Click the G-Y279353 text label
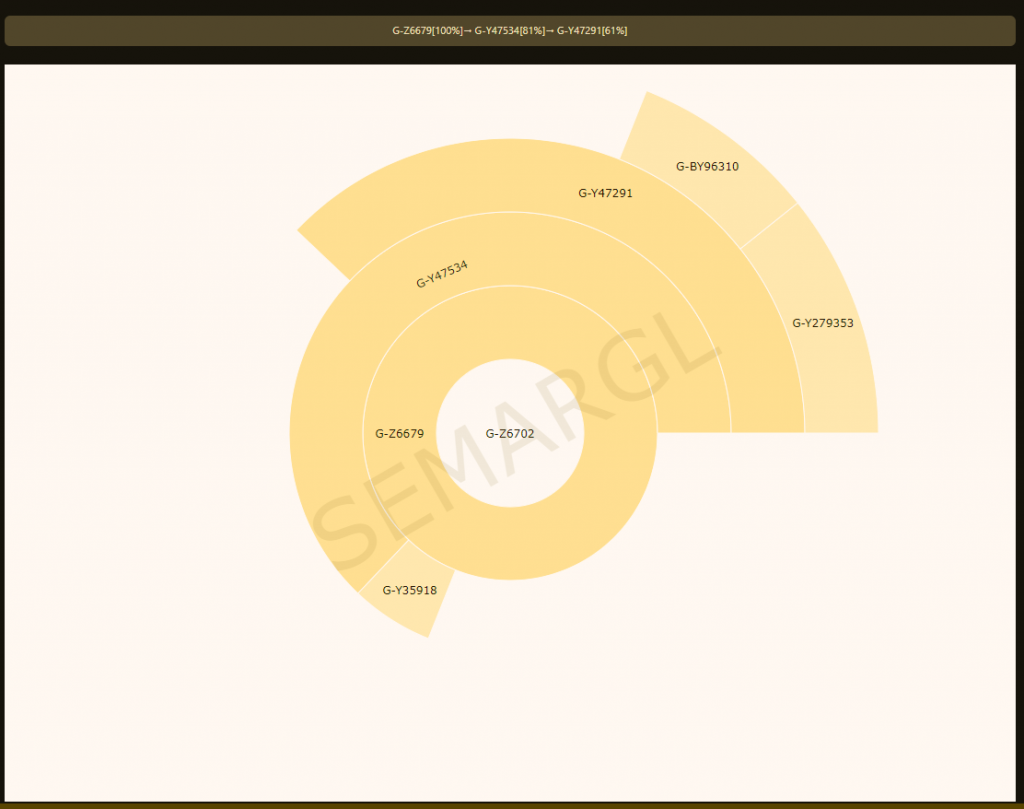This screenshot has height=809, width=1024. point(823,323)
